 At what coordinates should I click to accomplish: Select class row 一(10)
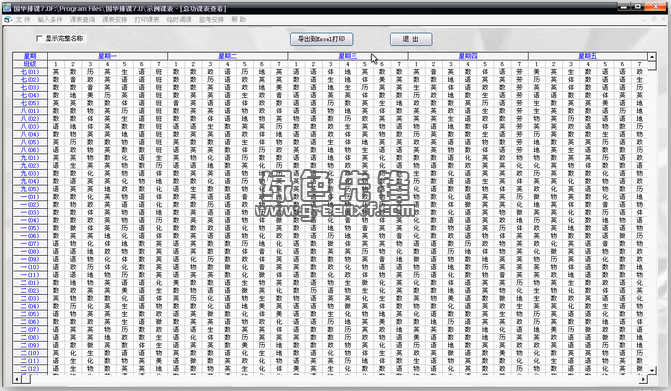click(30, 267)
